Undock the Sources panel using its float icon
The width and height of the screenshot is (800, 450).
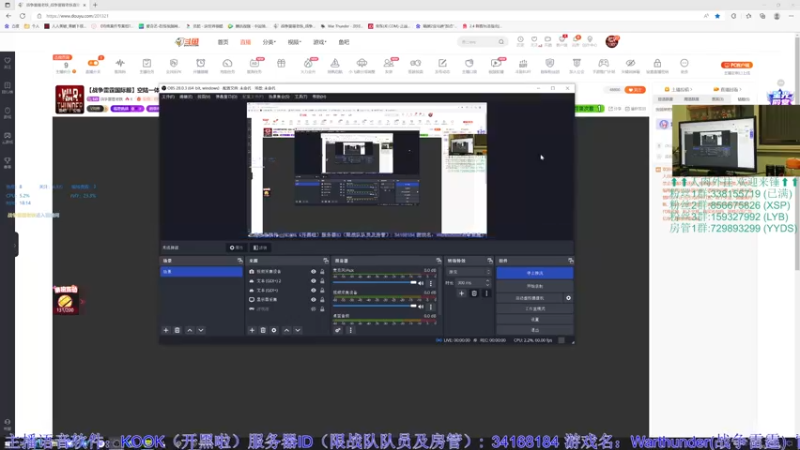(326, 261)
